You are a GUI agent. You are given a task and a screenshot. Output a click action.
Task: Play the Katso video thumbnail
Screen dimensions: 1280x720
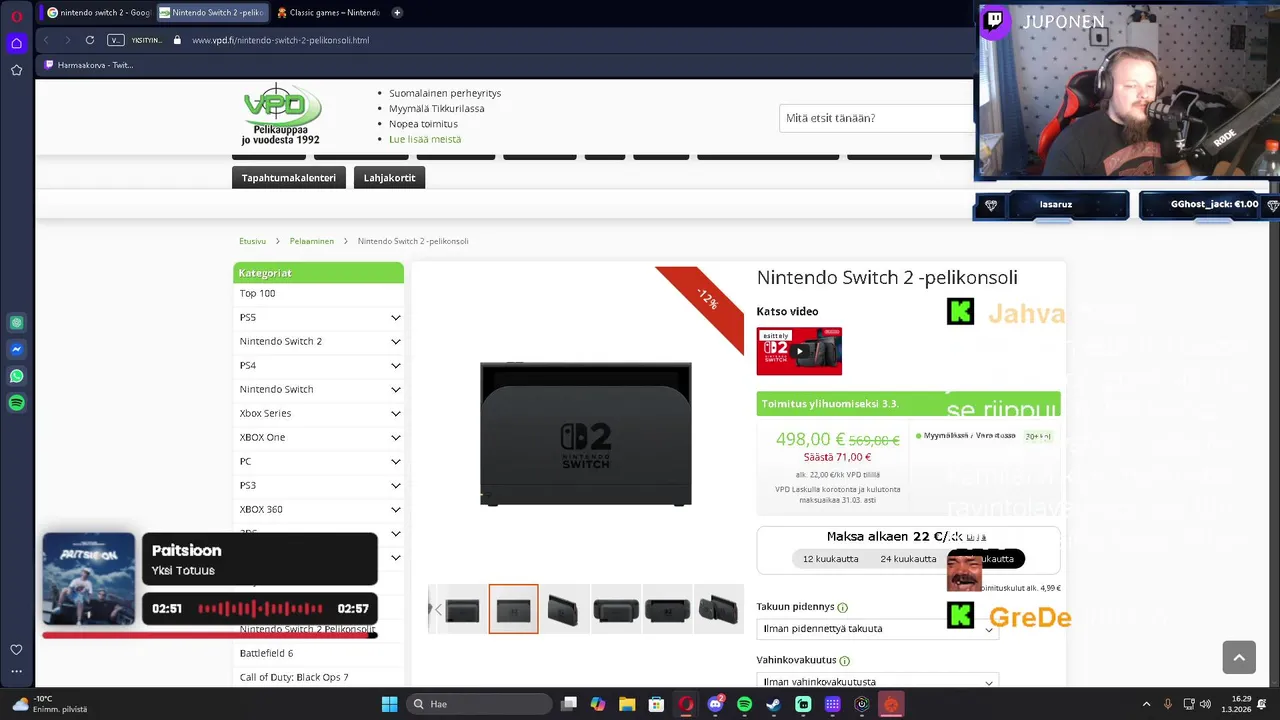(799, 351)
